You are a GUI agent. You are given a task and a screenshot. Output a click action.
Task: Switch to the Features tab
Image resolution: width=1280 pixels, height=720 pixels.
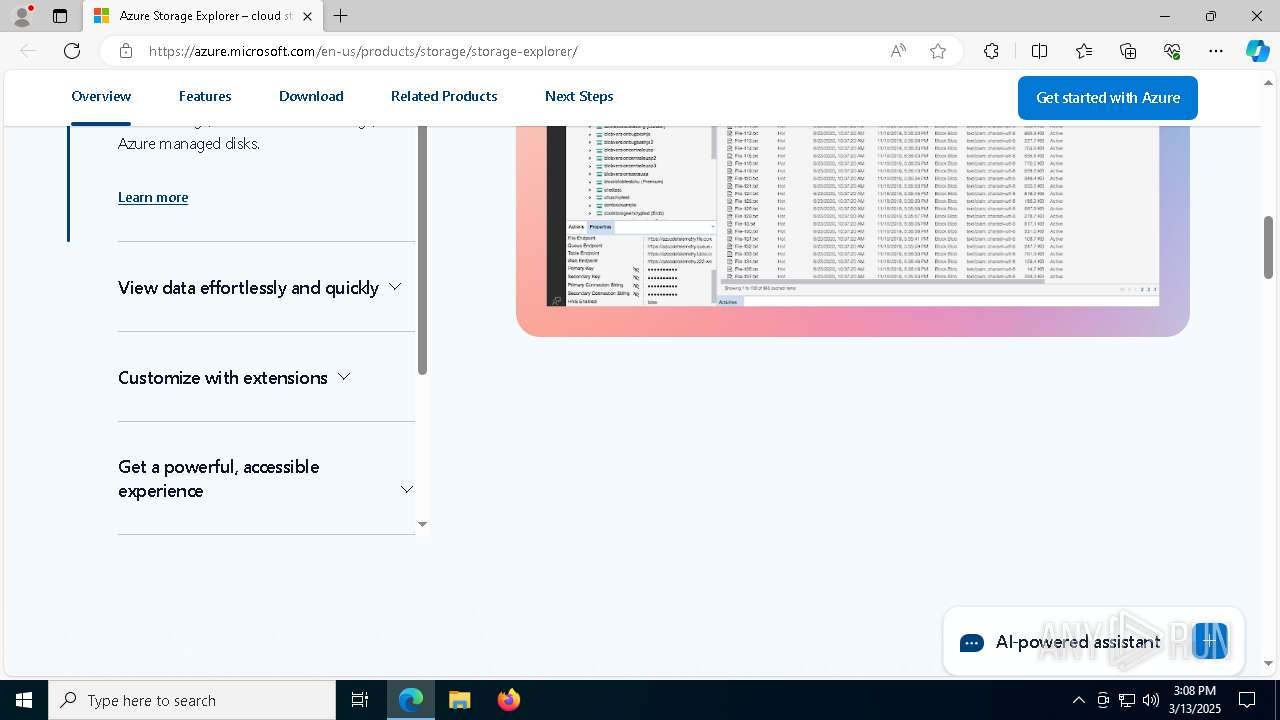click(x=205, y=96)
